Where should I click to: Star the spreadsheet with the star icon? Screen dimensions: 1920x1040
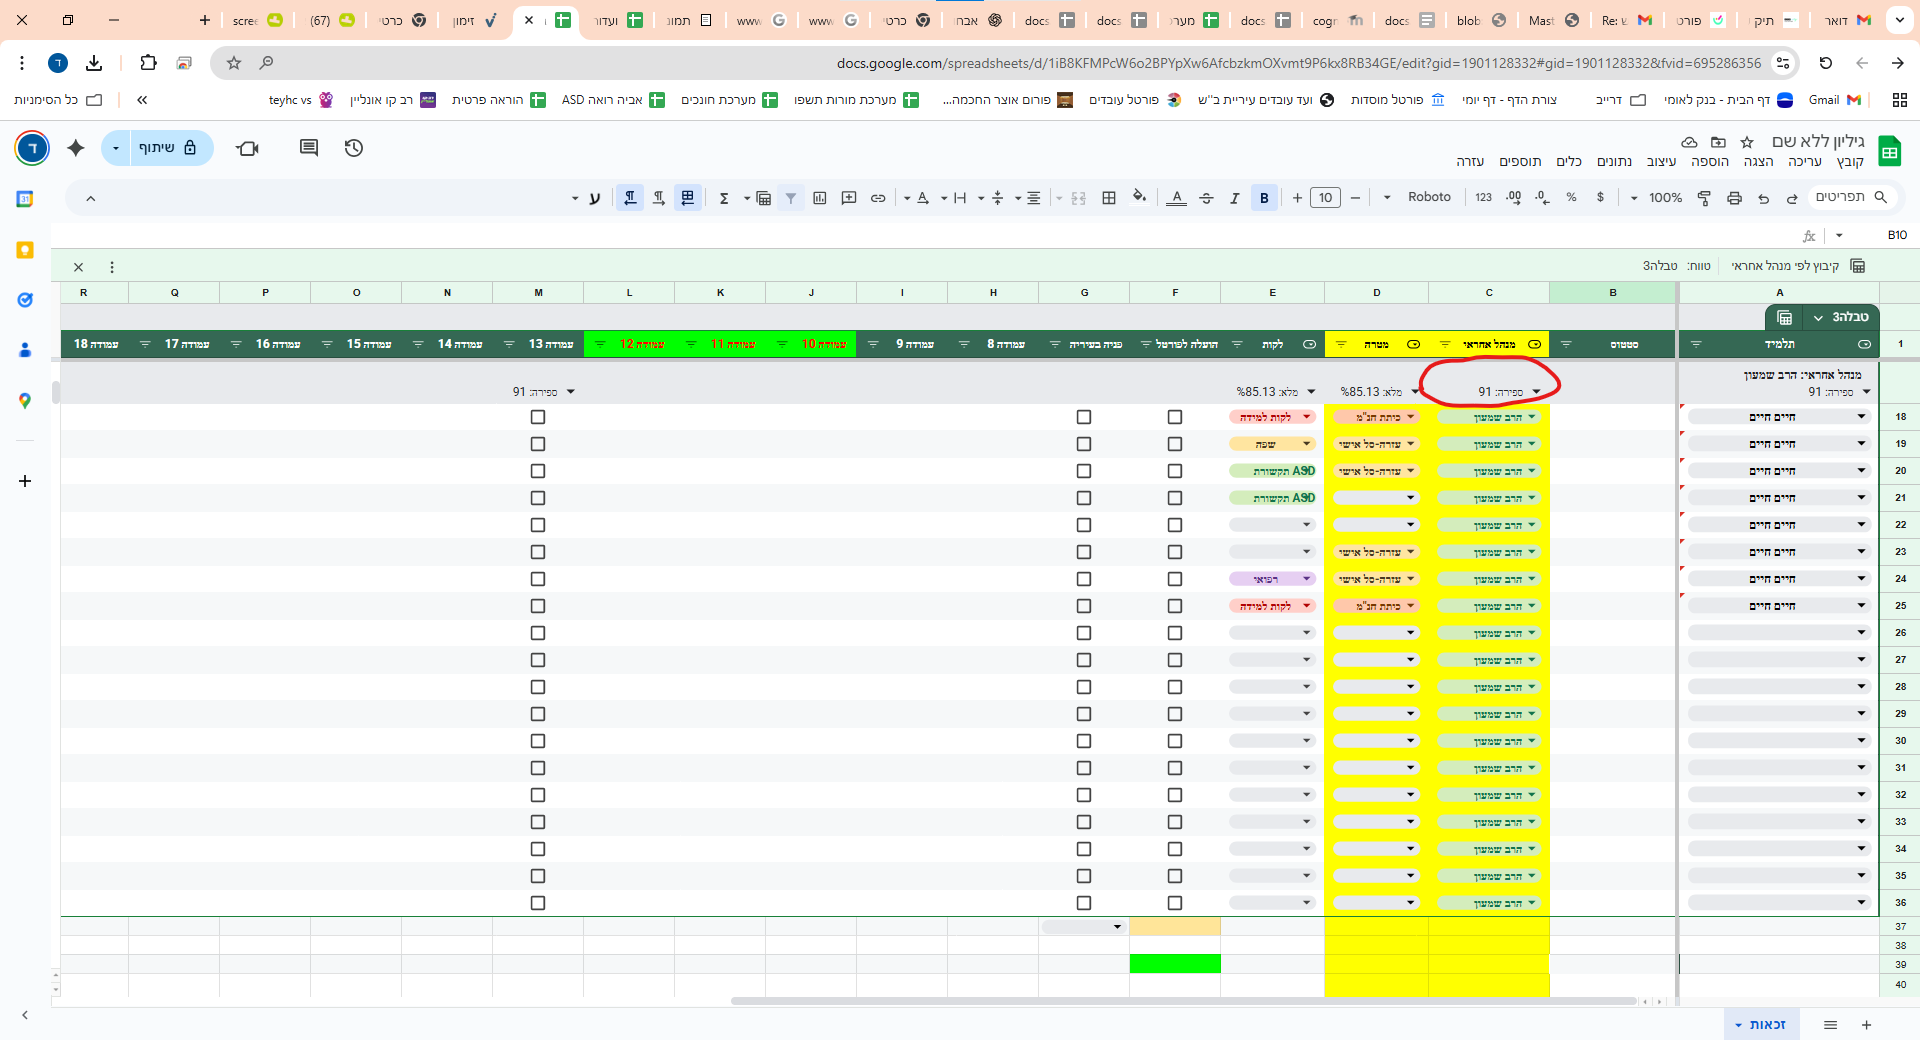[x=1747, y=142]
